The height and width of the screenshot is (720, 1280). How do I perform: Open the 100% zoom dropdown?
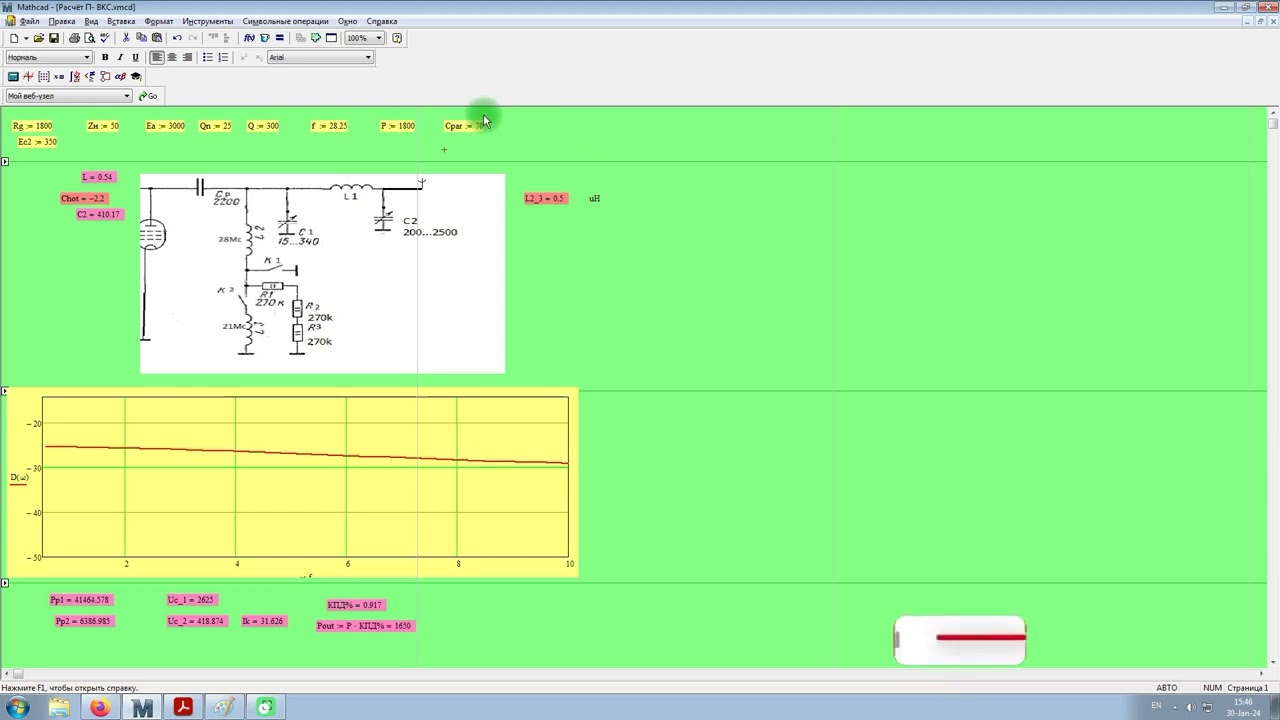click(x=379, y=38)
